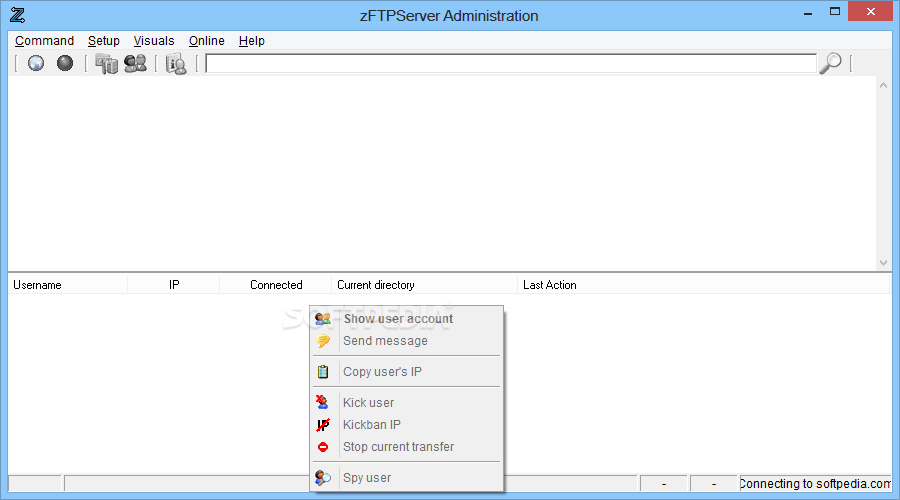Maximize the zFTPServer Administration window

pyautogui.click(x=835, y=12)
